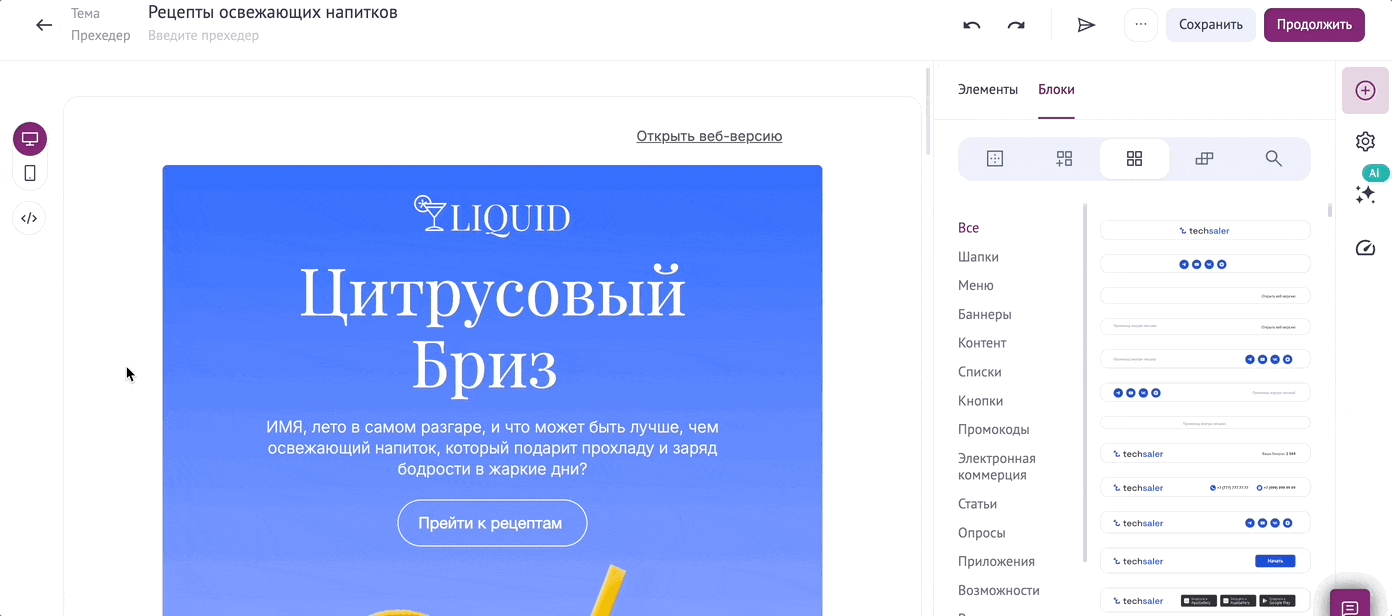Open the add-content plus panel
The image size is (1392, 616).
1365,90
